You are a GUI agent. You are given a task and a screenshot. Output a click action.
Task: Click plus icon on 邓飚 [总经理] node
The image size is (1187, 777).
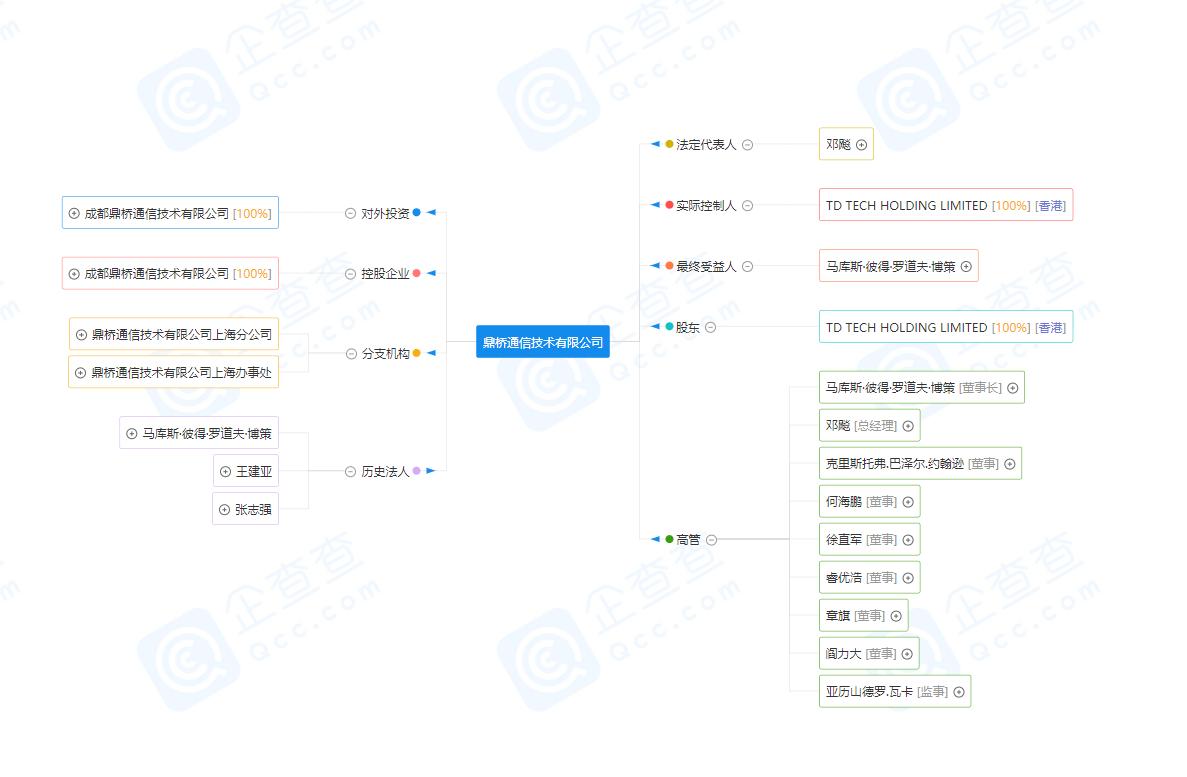pyautogui.click(x=907, y=426)
